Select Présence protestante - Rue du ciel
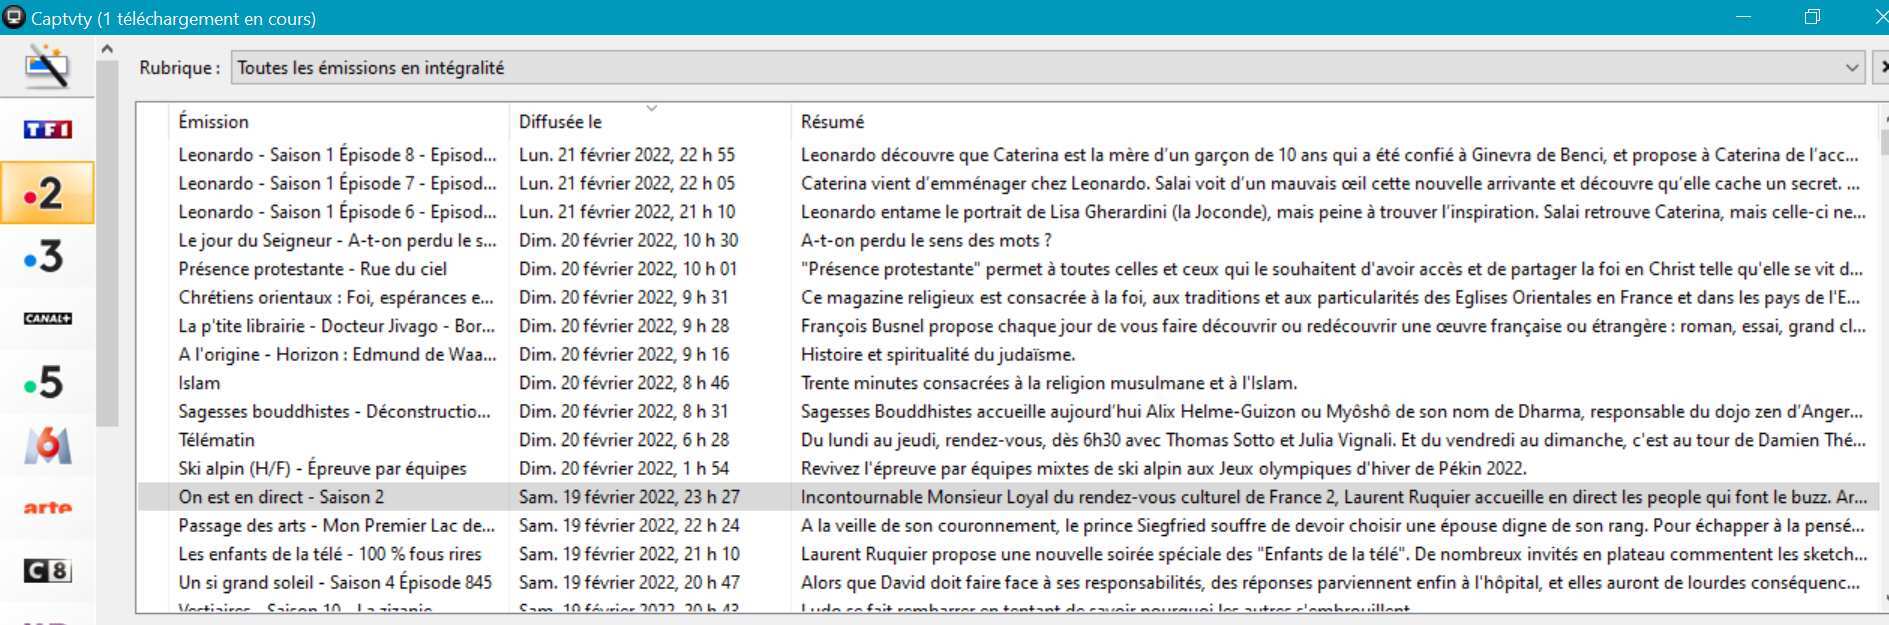 (x=1007, y=269)
